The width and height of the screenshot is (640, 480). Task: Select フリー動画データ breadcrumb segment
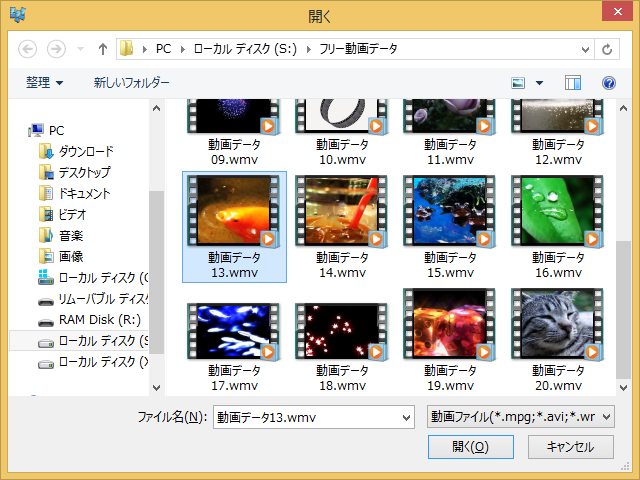coord(358,49)
